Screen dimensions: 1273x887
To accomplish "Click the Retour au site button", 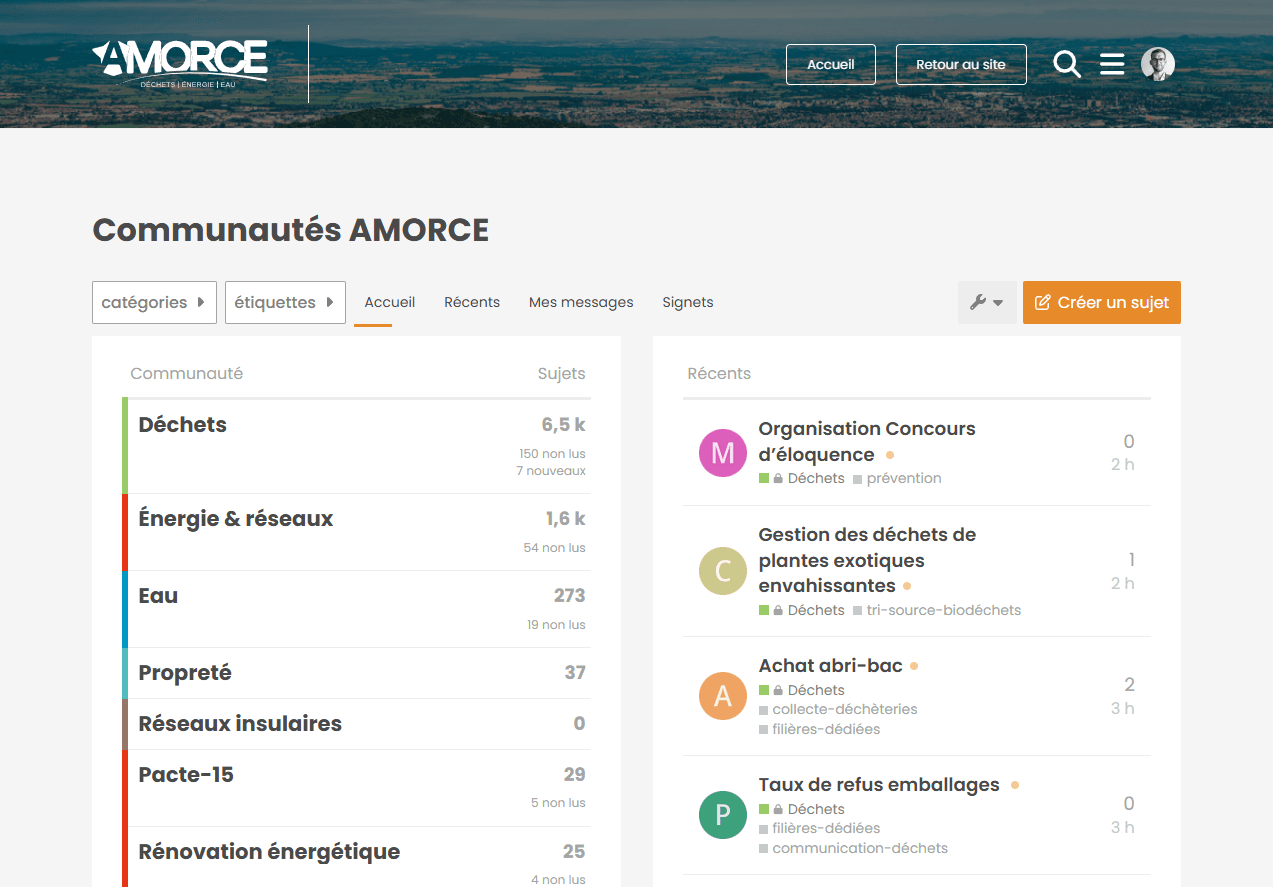I will 961,64.
